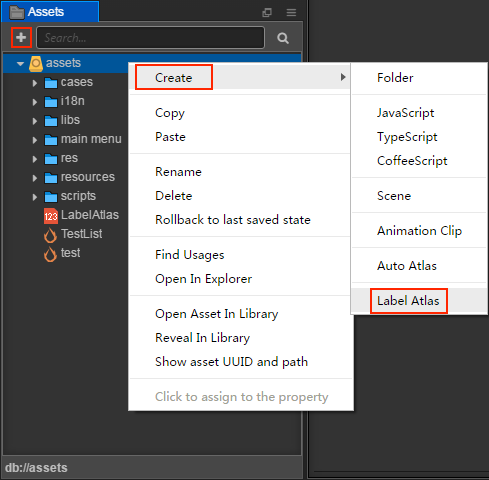The height and width of the screenshot is (480, 489).
Task: Choose Copy from context menu
Action: 239,113
